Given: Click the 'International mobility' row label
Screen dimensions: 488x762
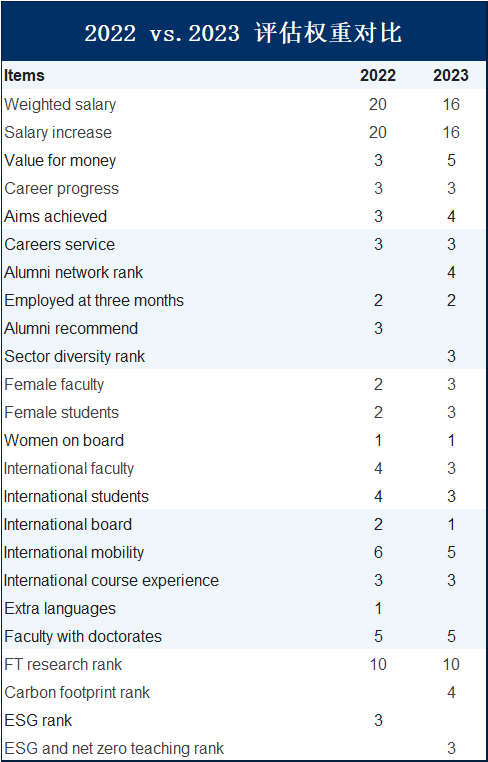Looking at the screenshot, I should 74,553.
